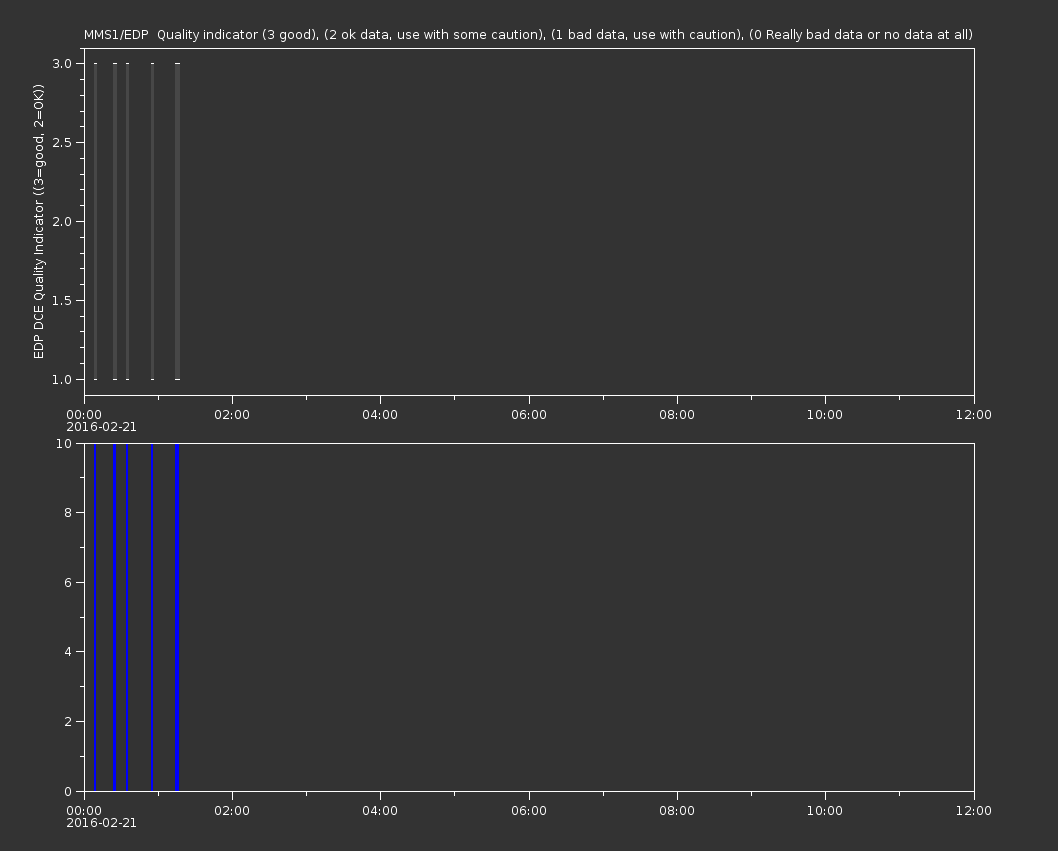Click the 04:00 tick label under lower plot
Image resolution: width=1058 pixels, height=851 pixels.
click(x=380, y=810)
